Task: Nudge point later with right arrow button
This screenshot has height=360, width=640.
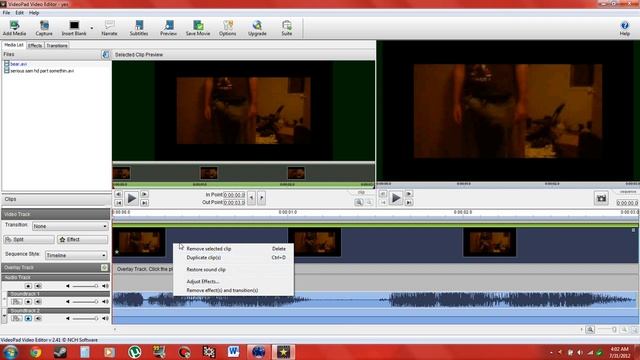Action: [x=262, y=198]
